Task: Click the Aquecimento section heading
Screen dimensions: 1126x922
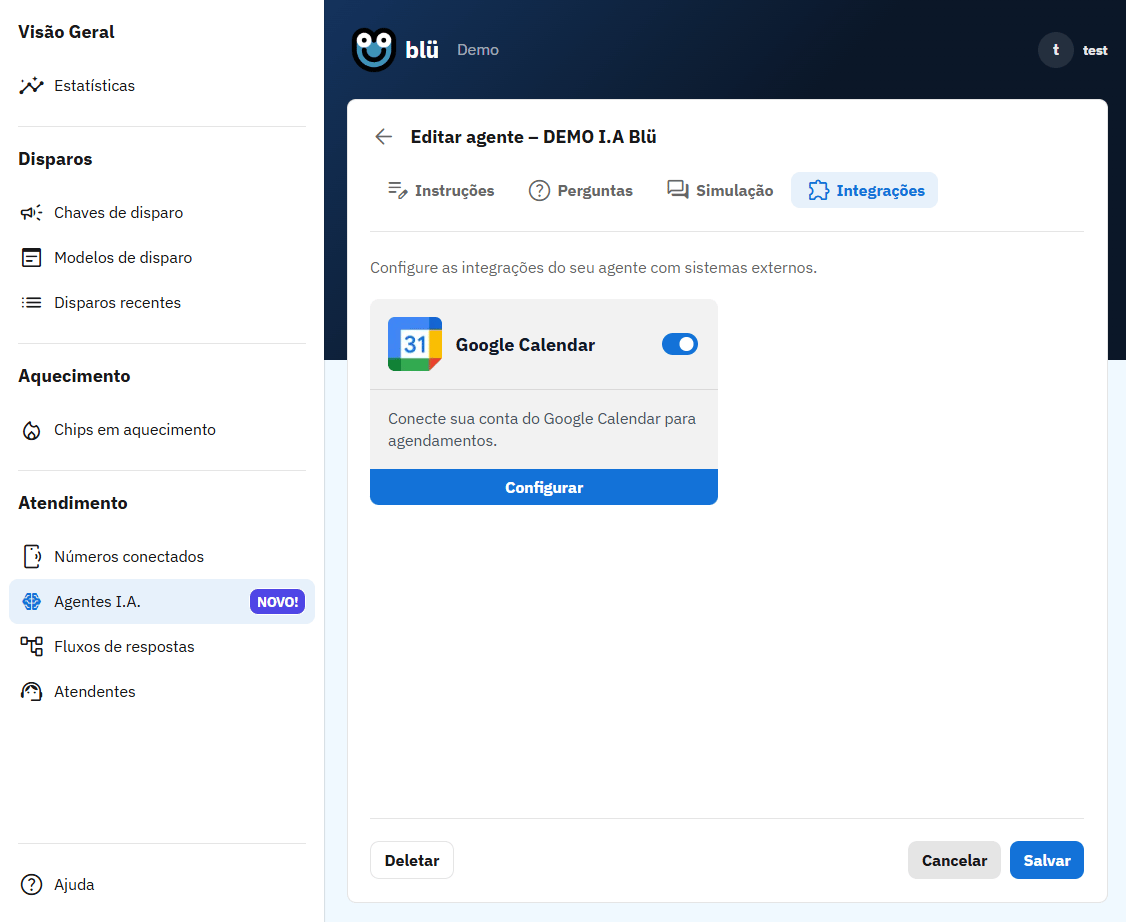Action: [x=74, y=376]
